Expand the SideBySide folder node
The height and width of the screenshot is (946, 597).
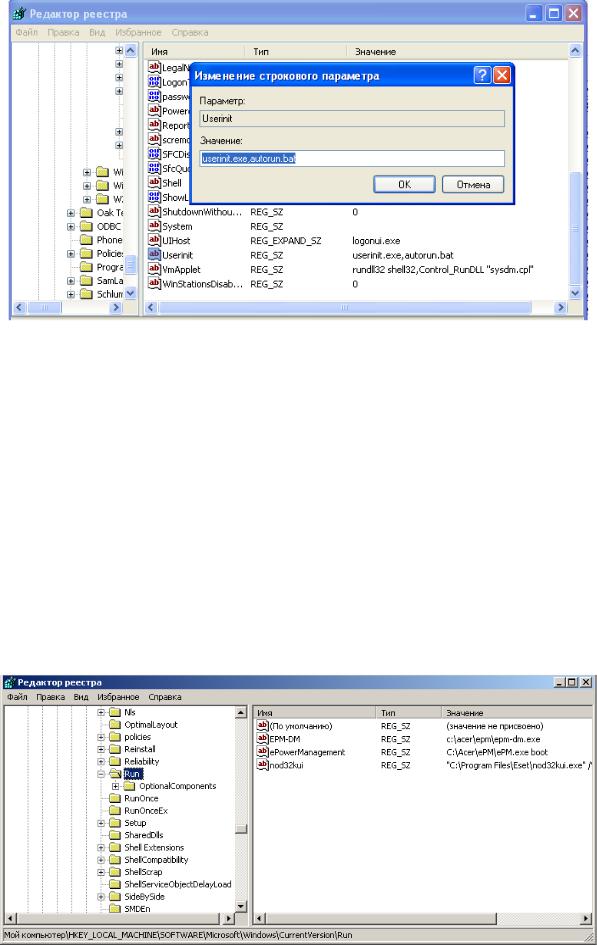[101, 897]
